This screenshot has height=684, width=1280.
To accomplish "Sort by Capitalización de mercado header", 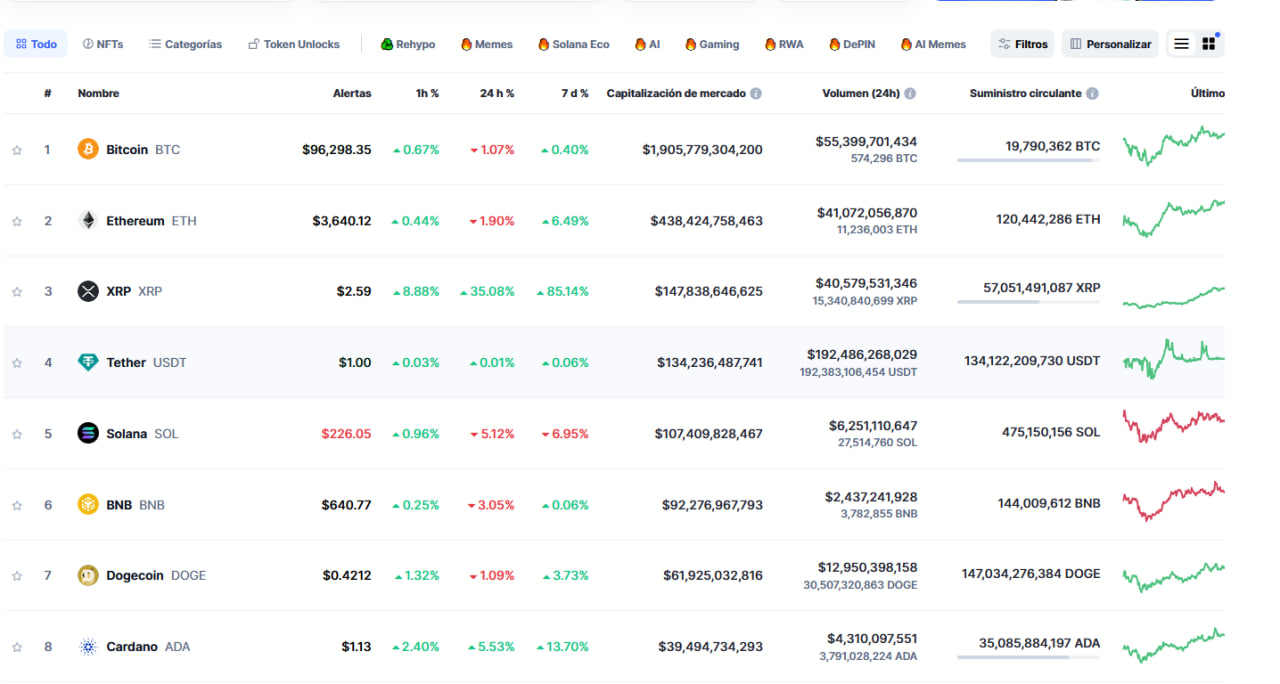I will coord(676,93).
